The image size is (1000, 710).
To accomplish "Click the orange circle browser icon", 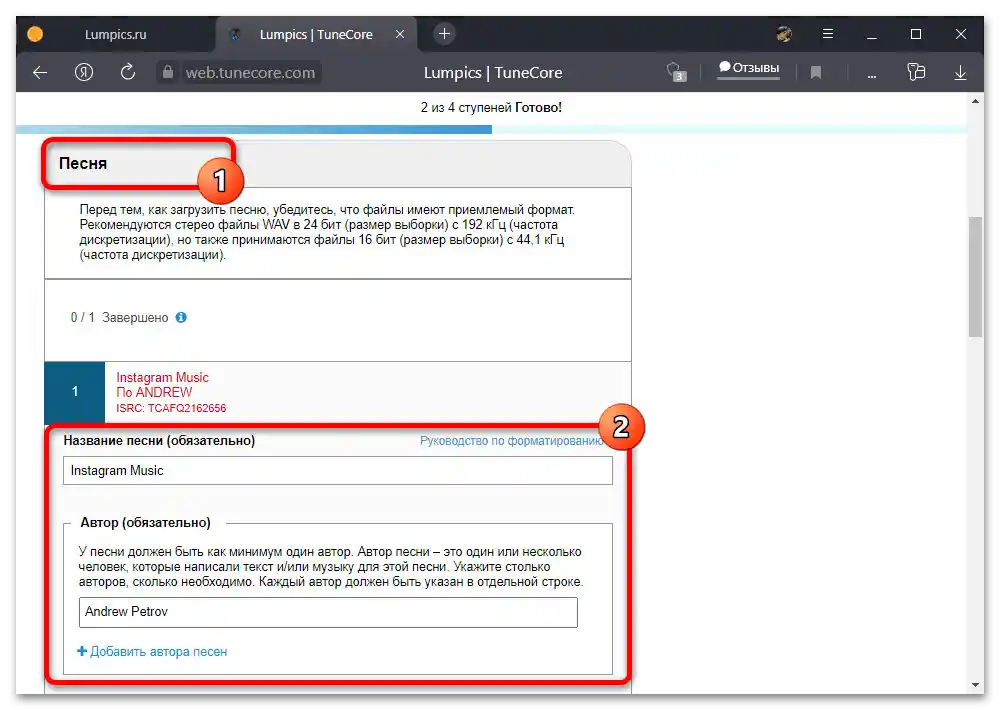I will tap(35, 34).
